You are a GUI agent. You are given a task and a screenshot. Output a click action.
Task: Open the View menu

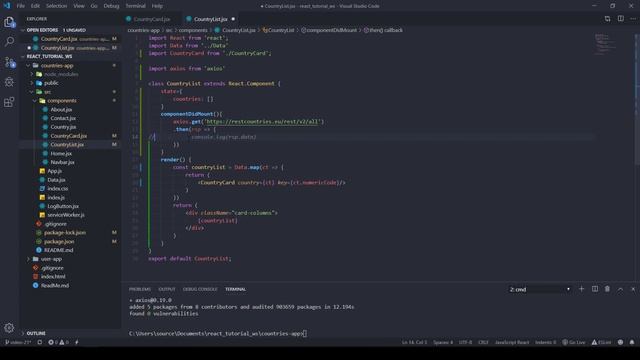coord(79,6)
